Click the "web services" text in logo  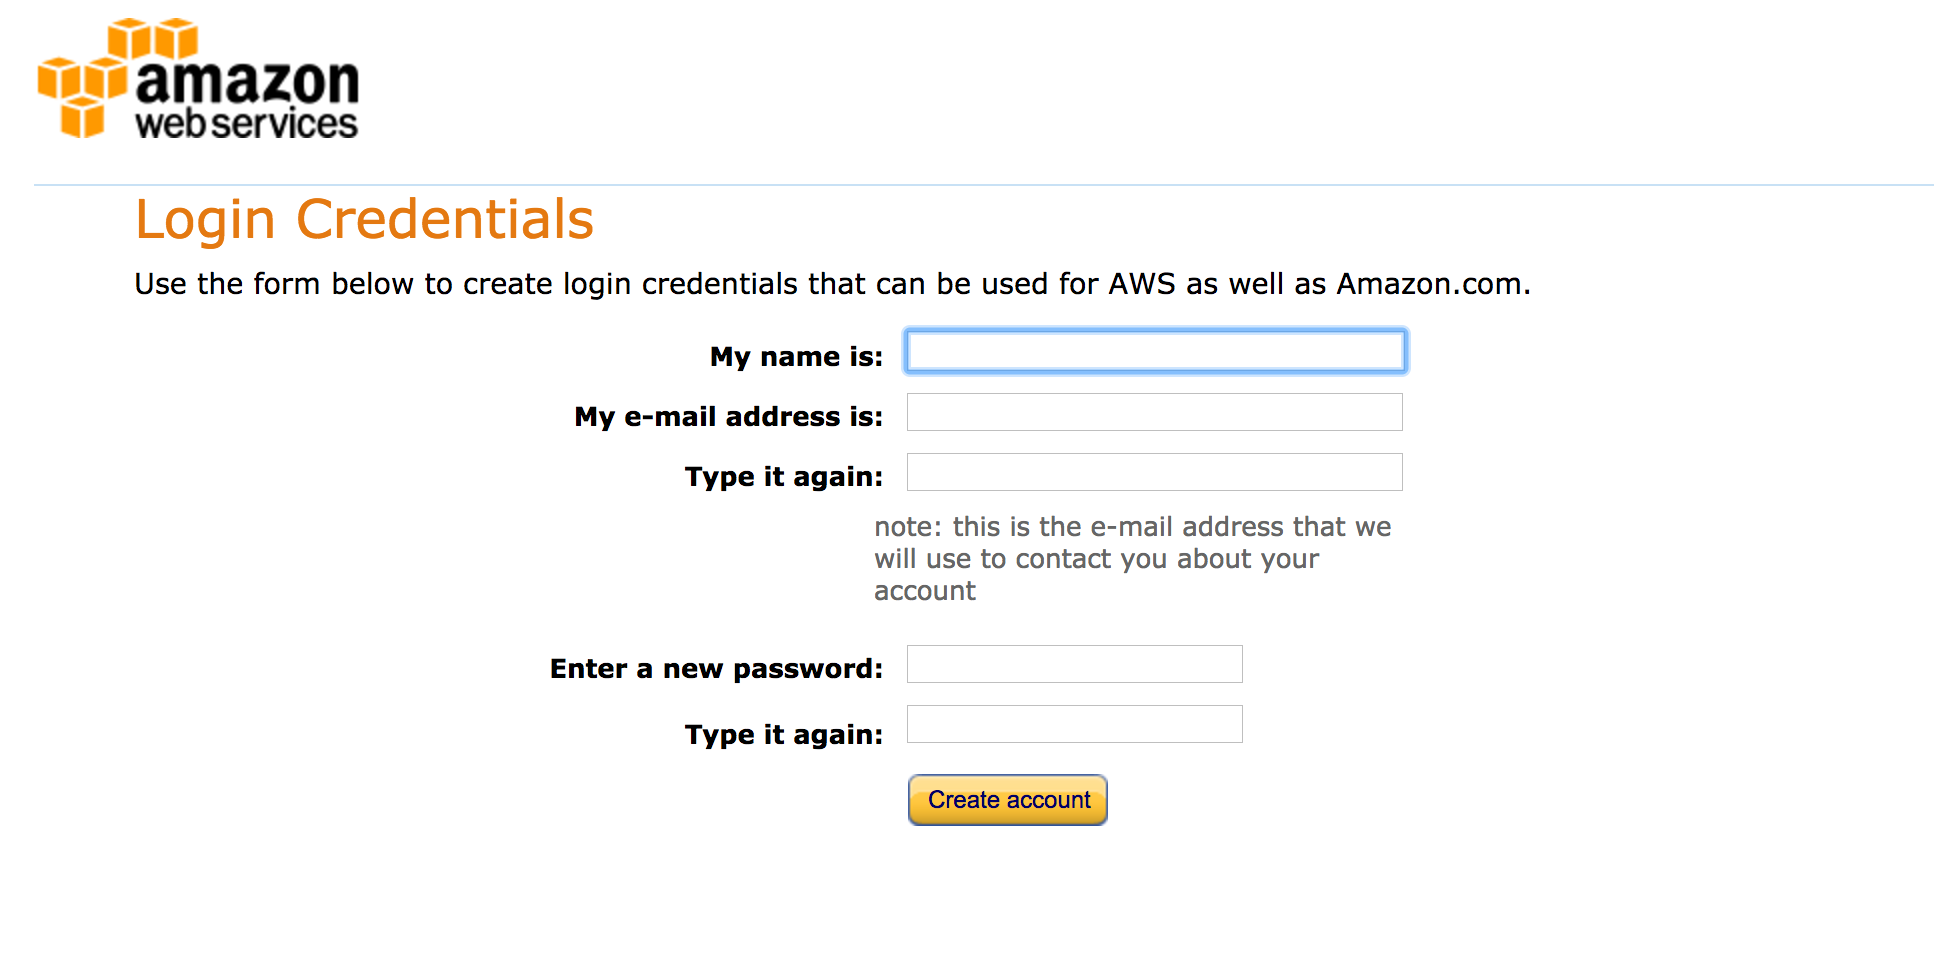coord(246,124)
